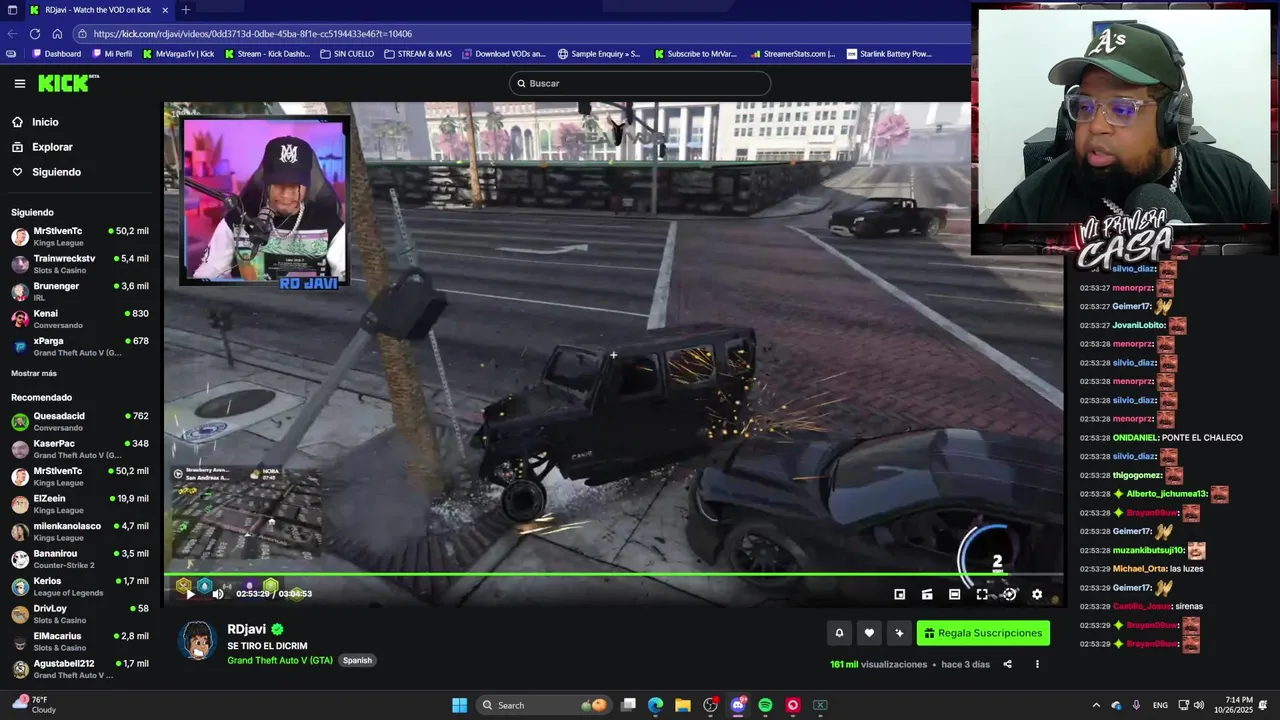The width and height of the screenshot is (1280, 720).
Task: Open the weather widget showing 76°F
Action: (x=36, y=704)
